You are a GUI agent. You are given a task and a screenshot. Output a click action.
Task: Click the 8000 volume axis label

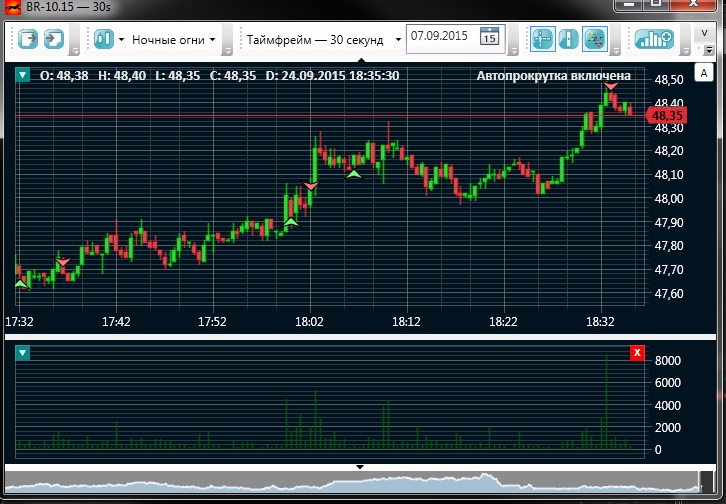668,361
